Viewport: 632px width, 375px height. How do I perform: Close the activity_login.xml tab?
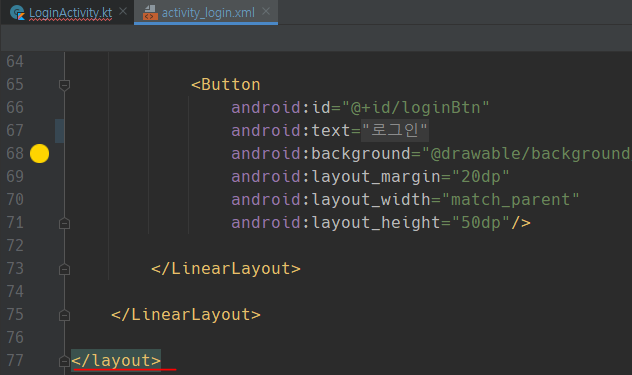pos(266,12)
